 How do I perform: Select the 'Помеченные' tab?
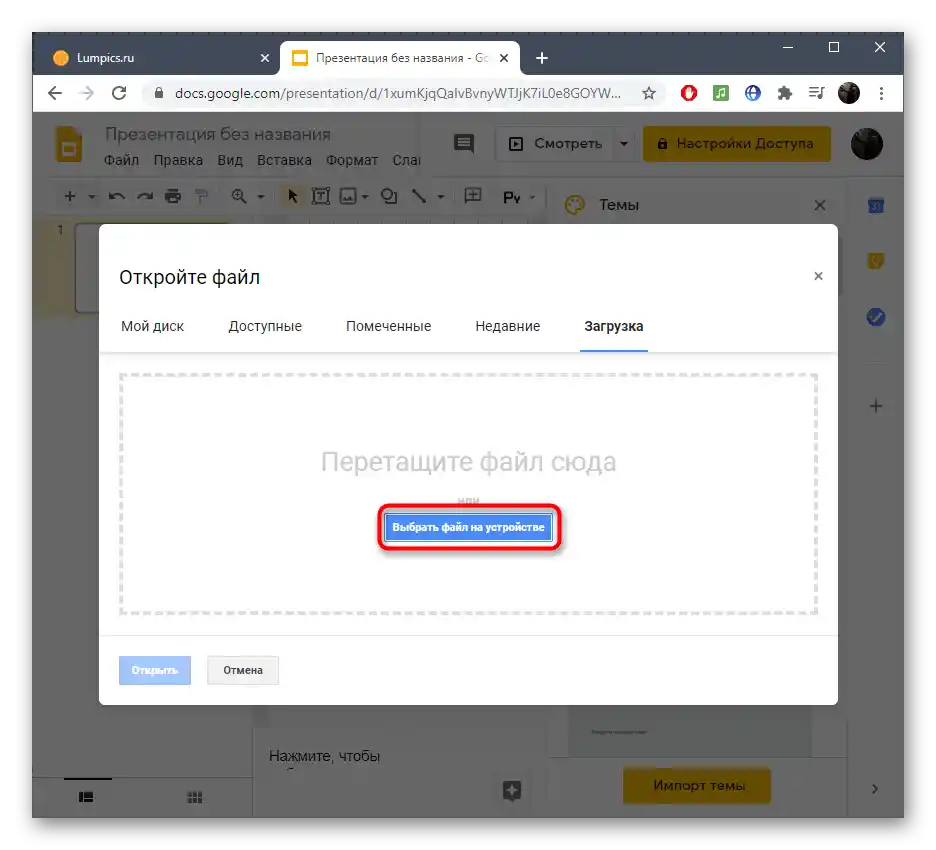tap(389, 327)
